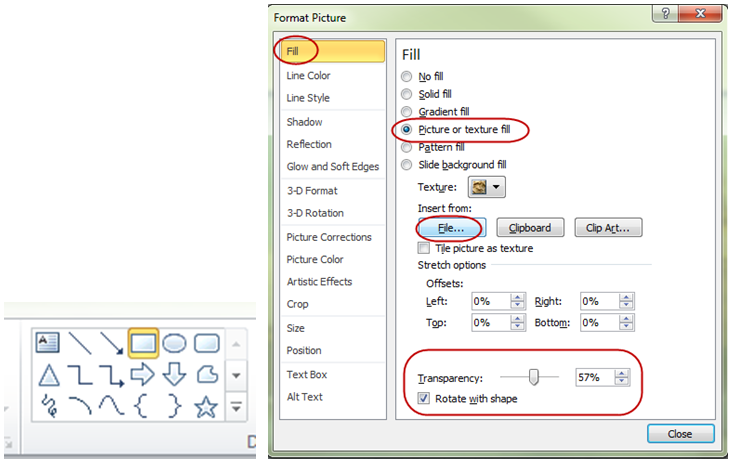Viewport: 731px width, 462px height.
Task: Select the 5-Point Star shape
Action: coord(206,406)
